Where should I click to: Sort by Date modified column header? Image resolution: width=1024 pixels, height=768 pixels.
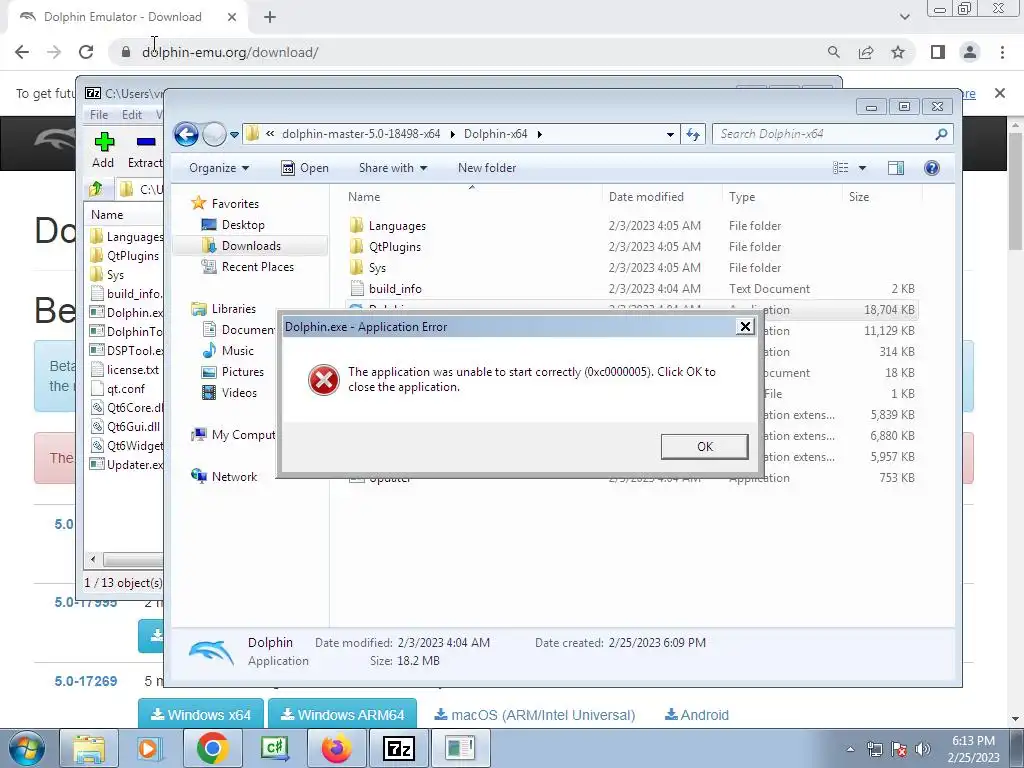click(646, 197)
